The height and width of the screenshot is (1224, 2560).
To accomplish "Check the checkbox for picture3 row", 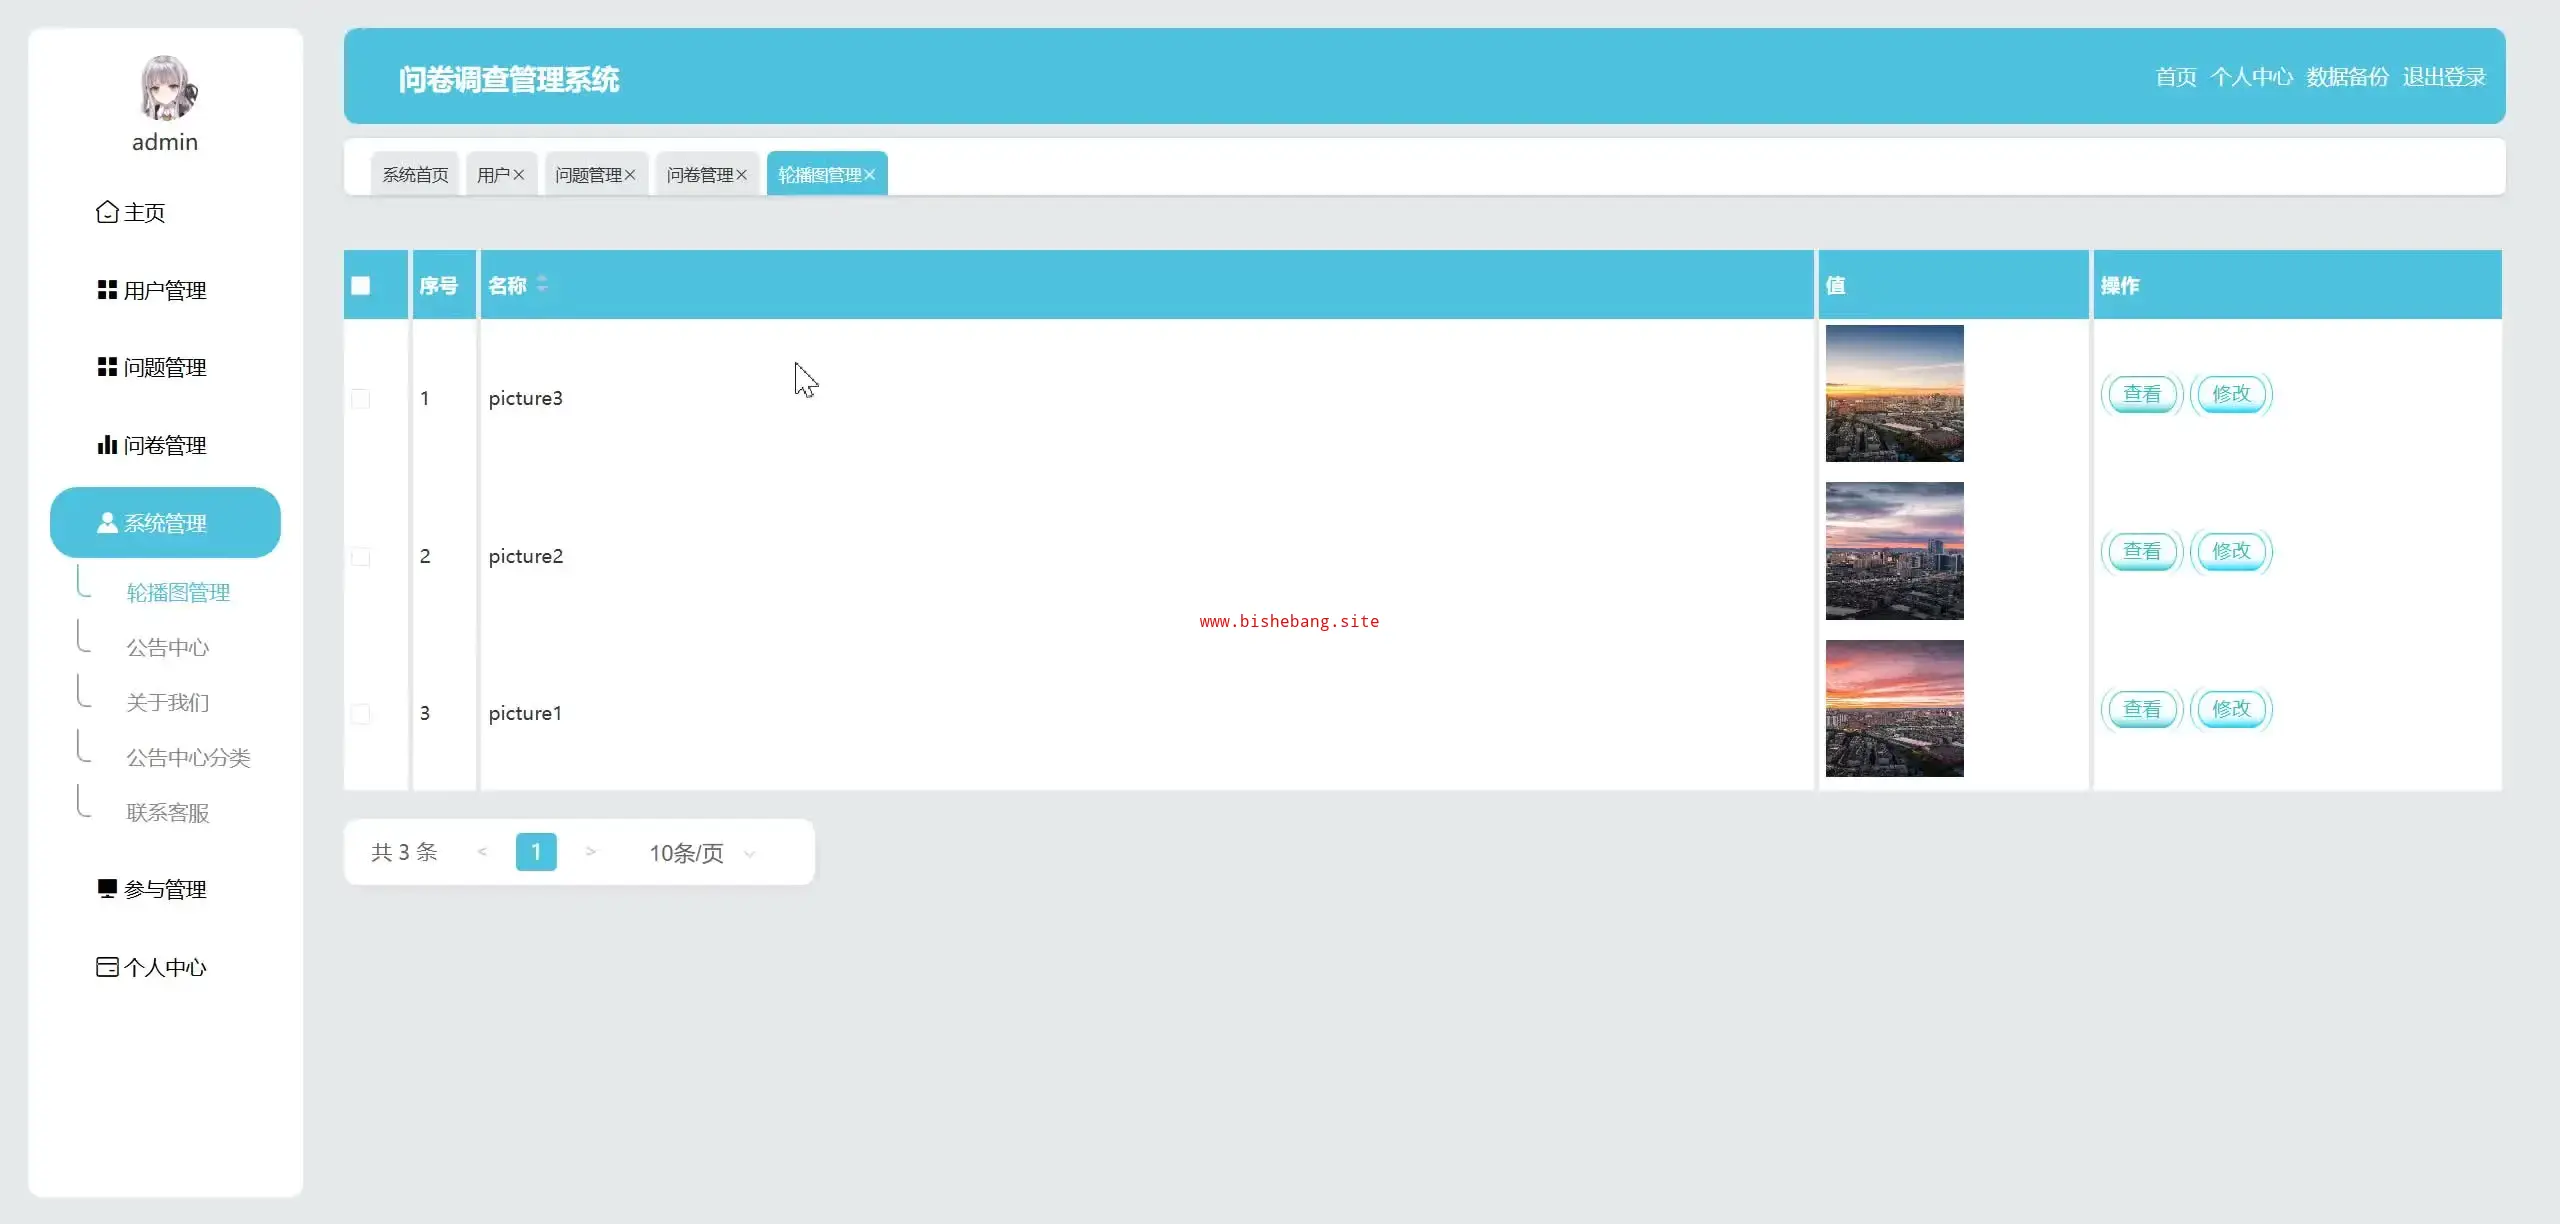I will coord(361,399).
